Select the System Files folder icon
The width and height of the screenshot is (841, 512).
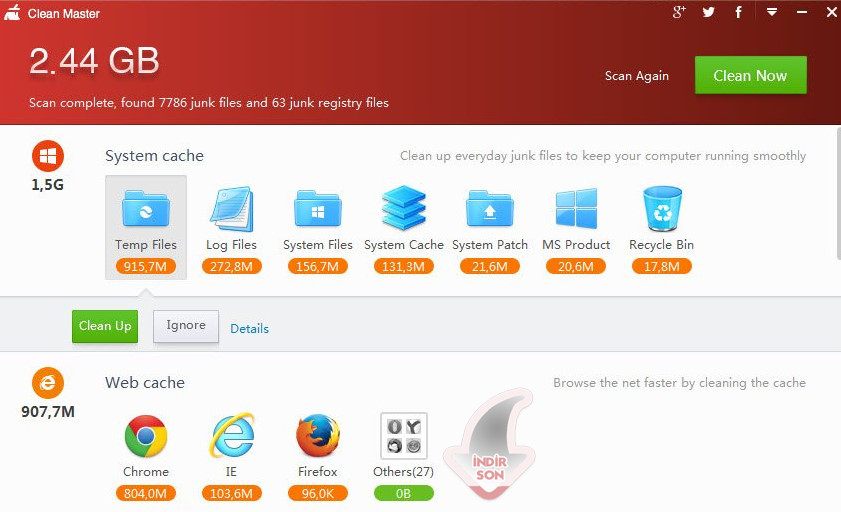(318, 208)
